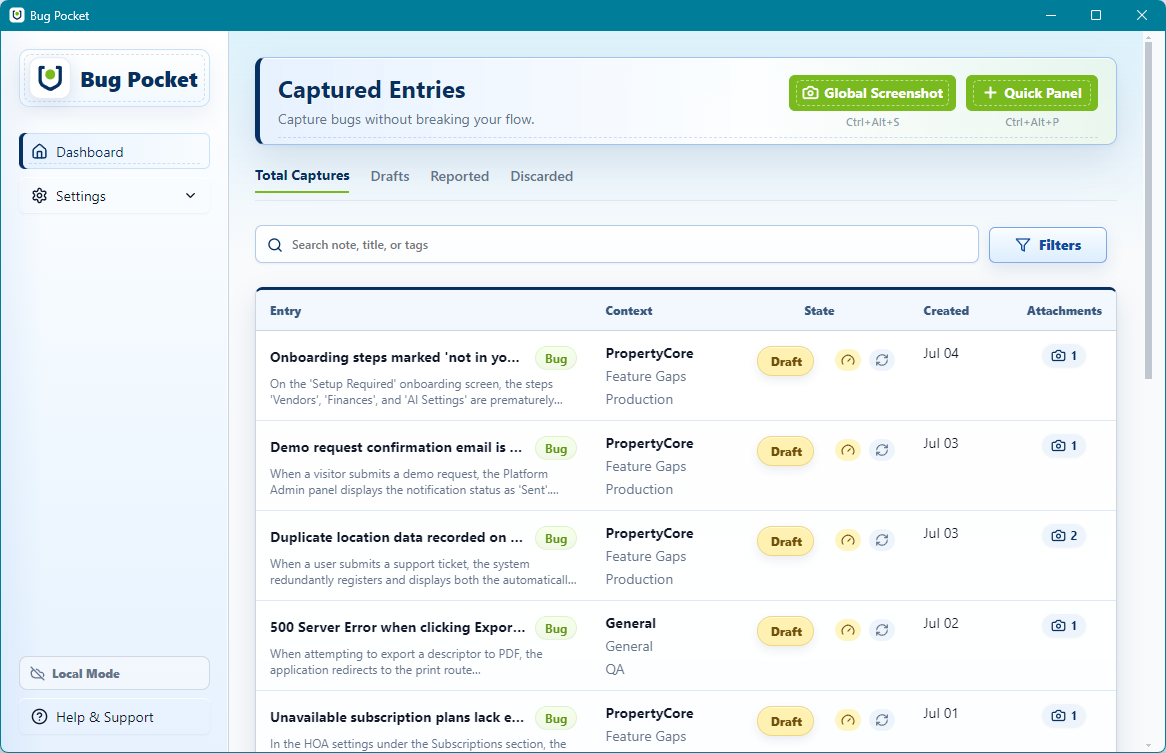
Task: Open the Quick Panel
Action: 1031,93
